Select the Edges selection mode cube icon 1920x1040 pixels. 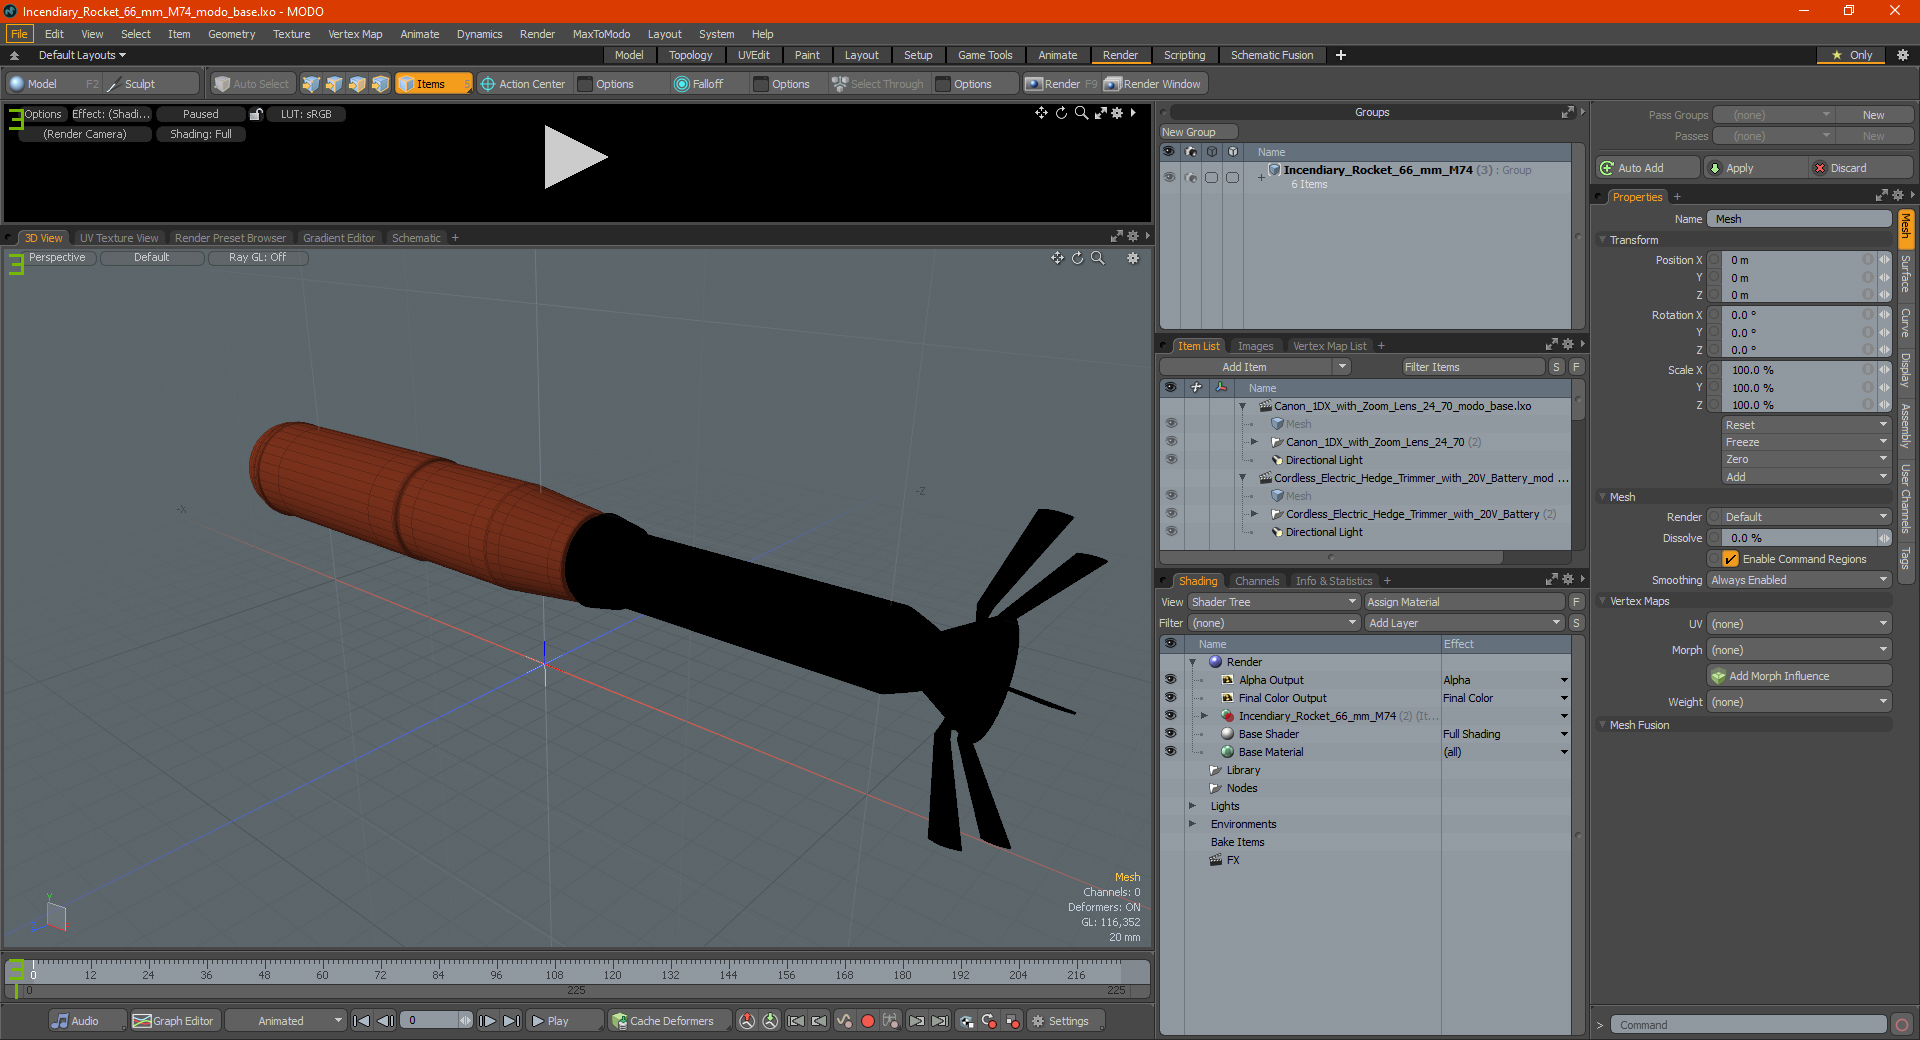click(x=334, y=84)
